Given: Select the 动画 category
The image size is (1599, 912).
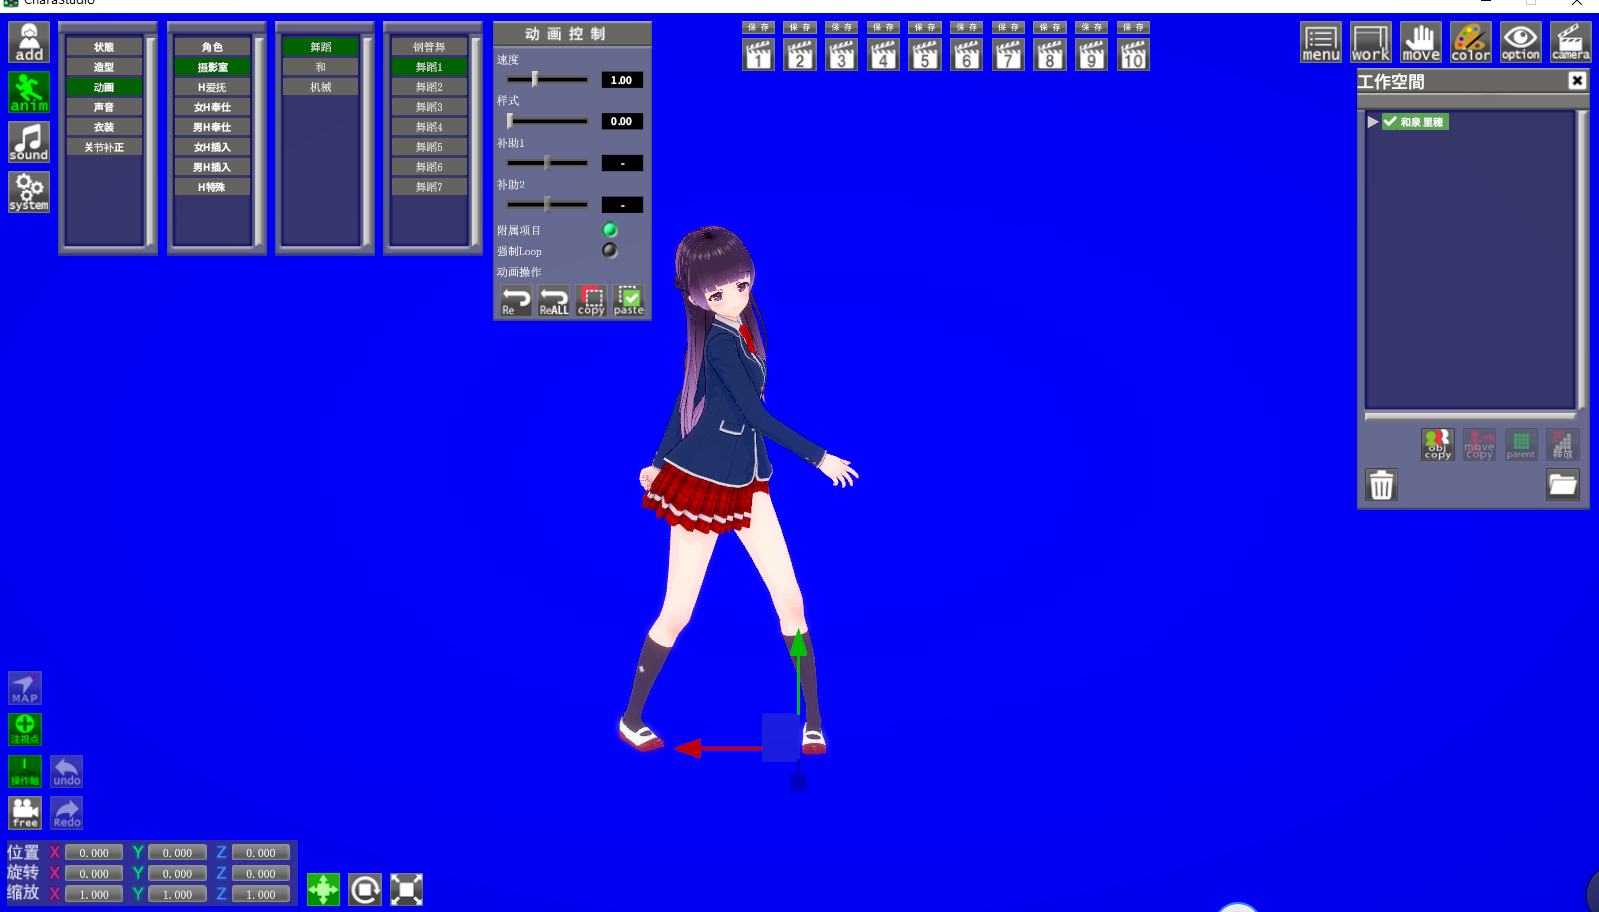Looking at the screenshot, I should [x=104, y=87].
